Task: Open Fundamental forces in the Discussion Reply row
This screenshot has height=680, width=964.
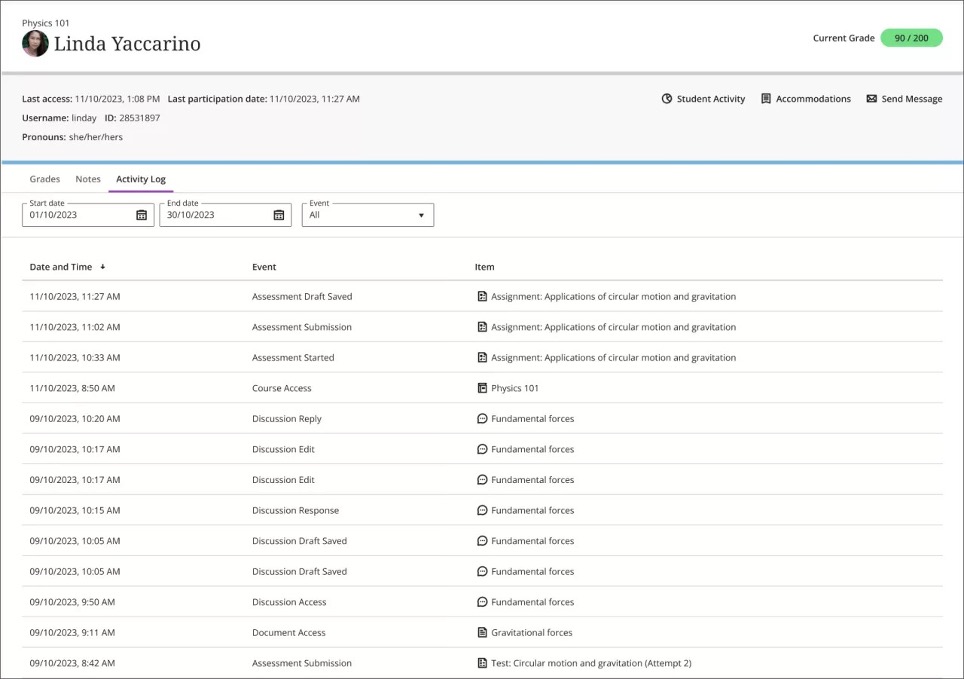Action: pos(532,419)
